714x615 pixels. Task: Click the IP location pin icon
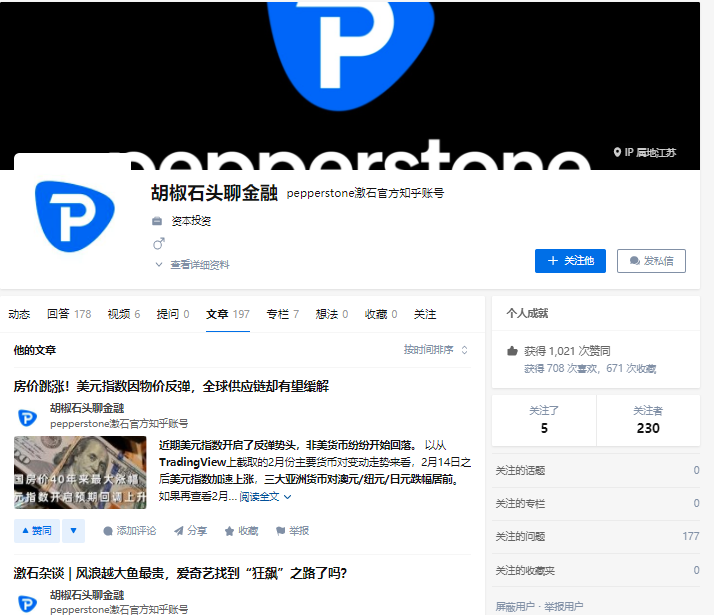[x=617, y=152]
